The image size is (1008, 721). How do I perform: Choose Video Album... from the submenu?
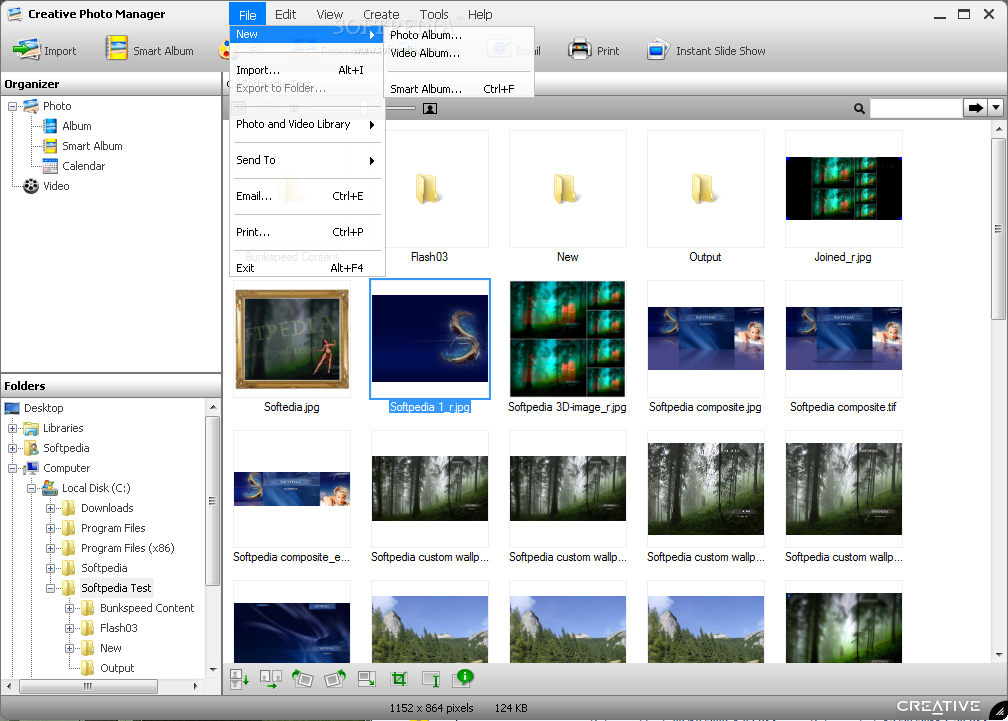tap(459, 53)
